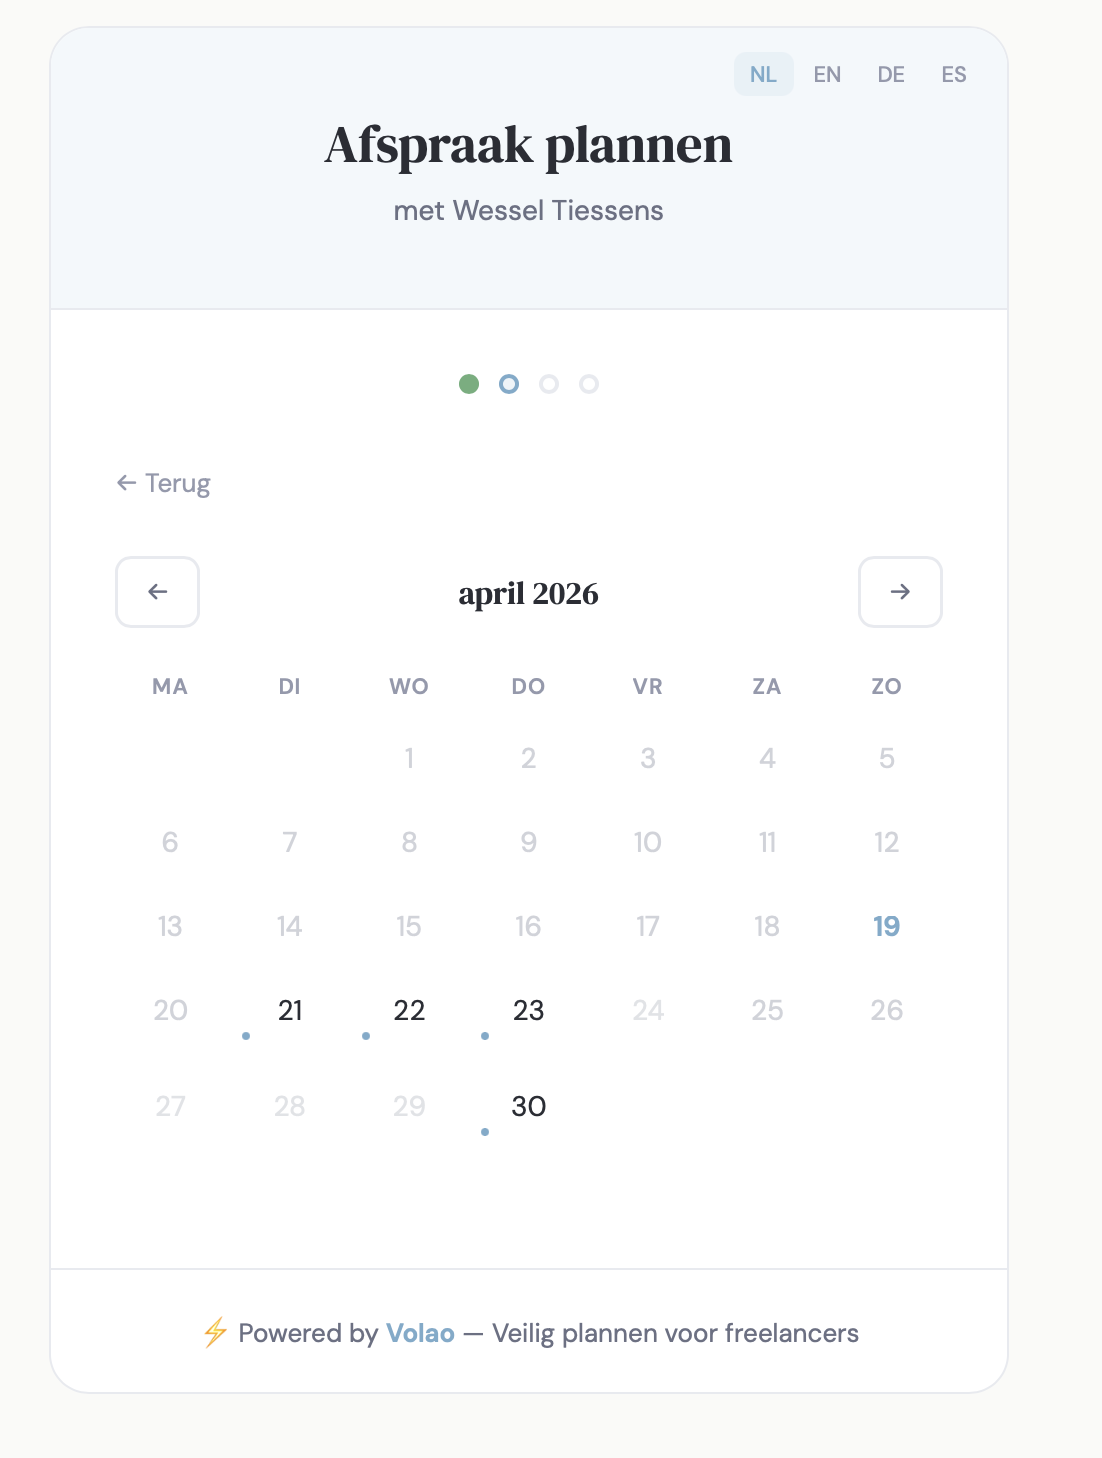
Task: Go to the previous month using the left arrow
Action: click(157, 592)
